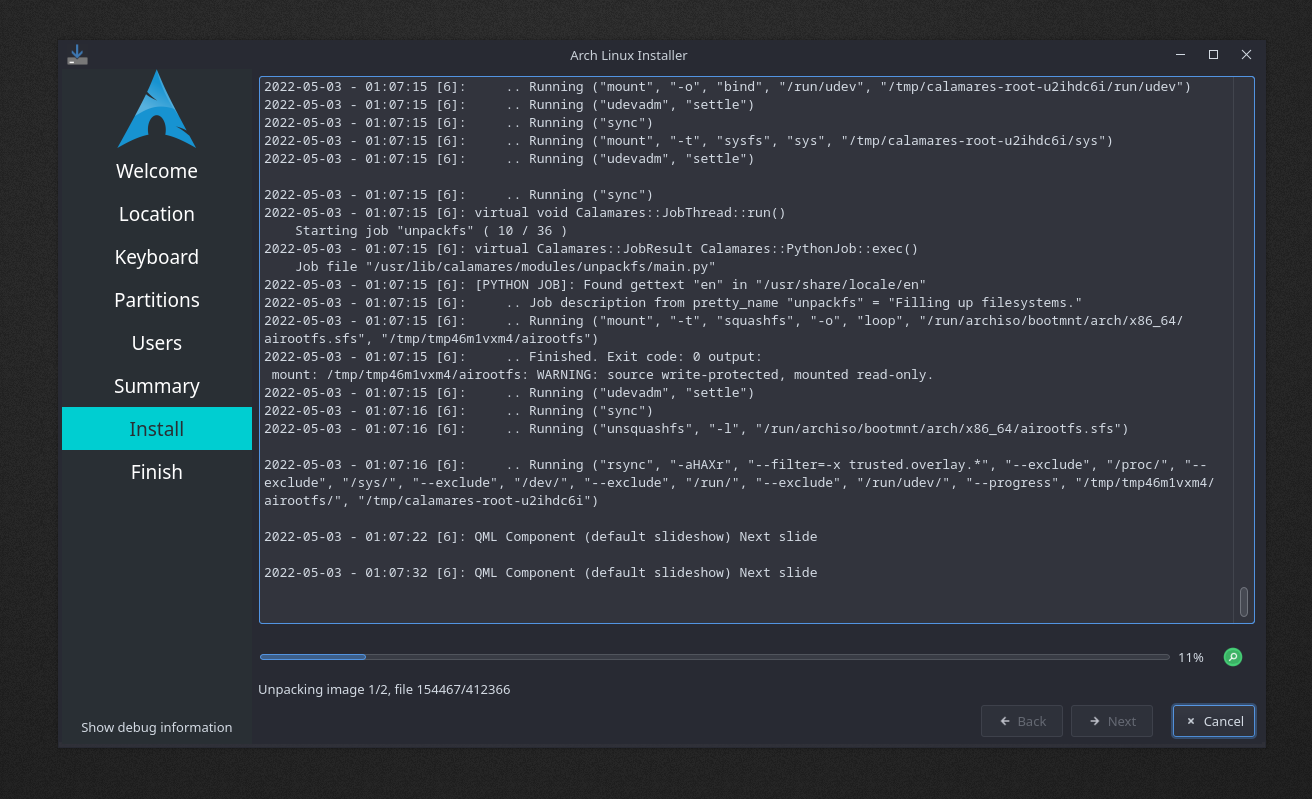The width and height of the screenshot is (1312, 799).
Task: Click the 'PythonJob::exec()' log line
Action: pyautogui.click(x=591, y=249)
